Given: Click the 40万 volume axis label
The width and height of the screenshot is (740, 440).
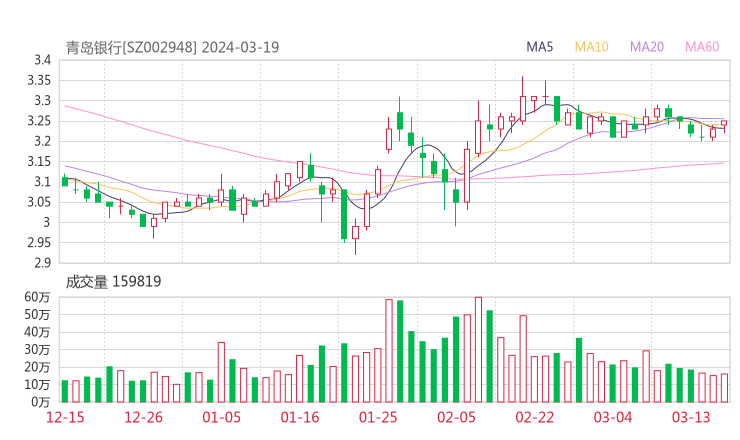Looking at the screenshot, I should (37, 332).
